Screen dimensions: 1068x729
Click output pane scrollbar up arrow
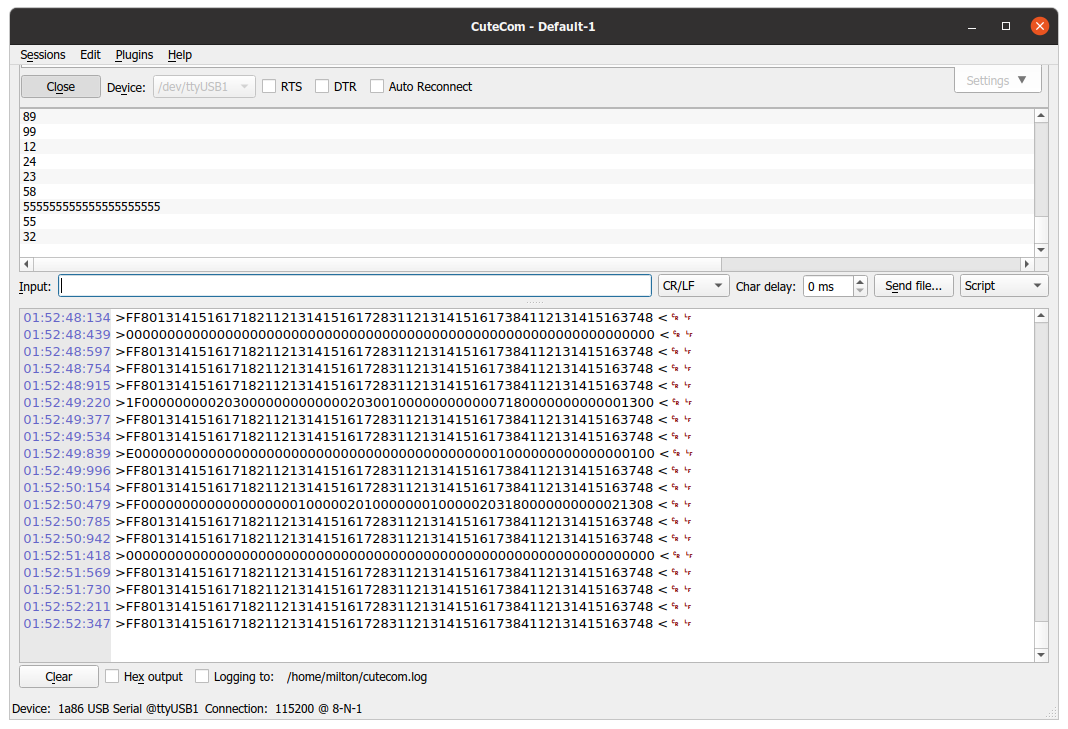[1041, 315]
